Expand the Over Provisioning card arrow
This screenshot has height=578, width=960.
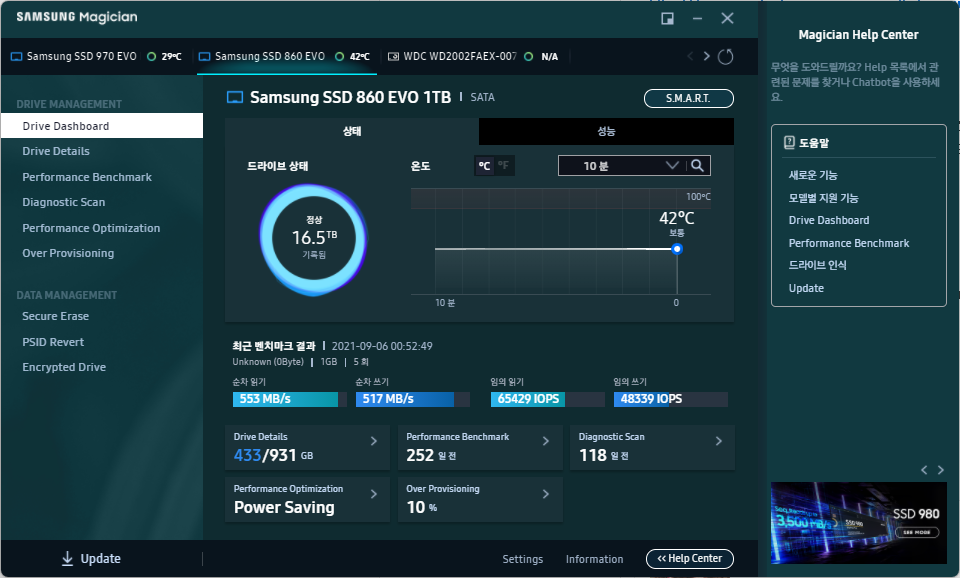point(546,494)
